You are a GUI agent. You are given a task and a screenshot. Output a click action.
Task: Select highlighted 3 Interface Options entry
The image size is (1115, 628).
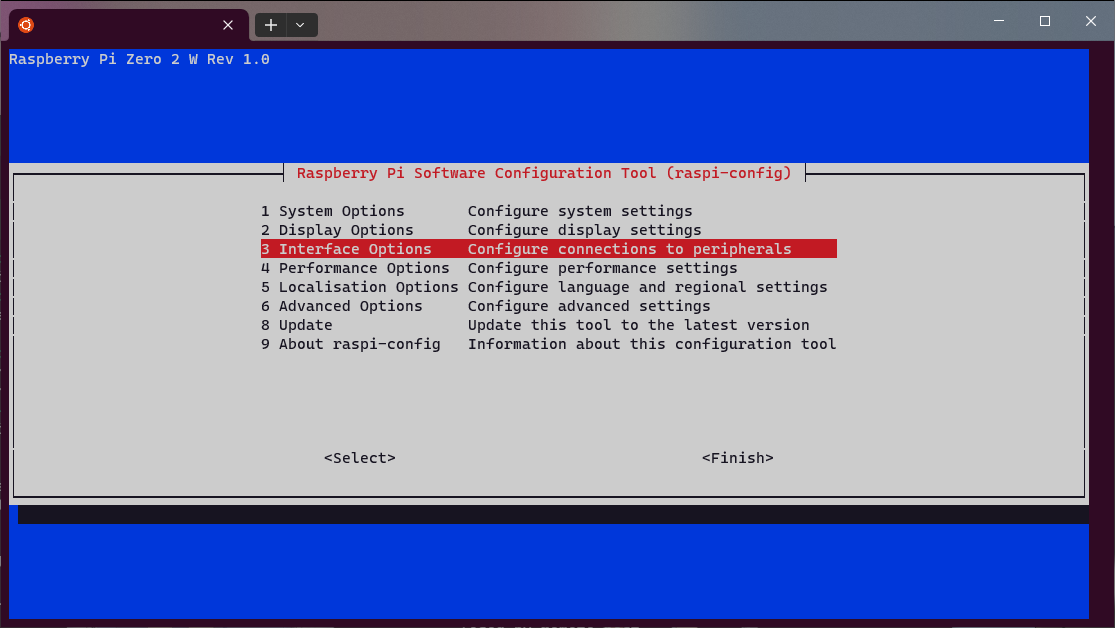pos(548,249)
